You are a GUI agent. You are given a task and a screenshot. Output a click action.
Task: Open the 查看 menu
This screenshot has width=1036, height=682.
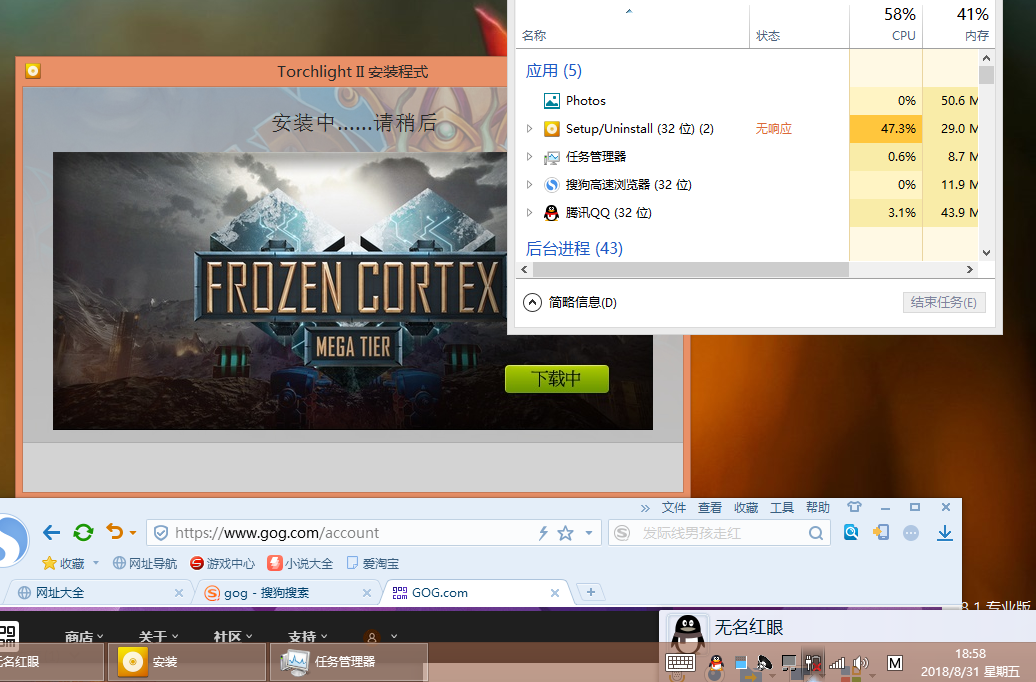click(x=710, y=508)
